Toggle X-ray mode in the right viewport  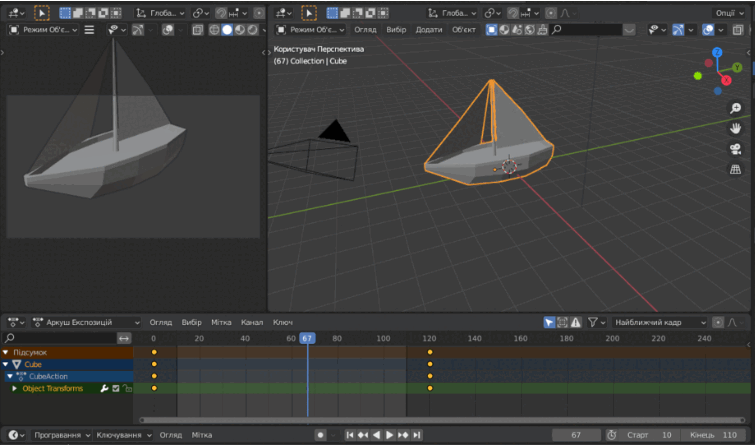pyautogui.click(x=738, y=30)
